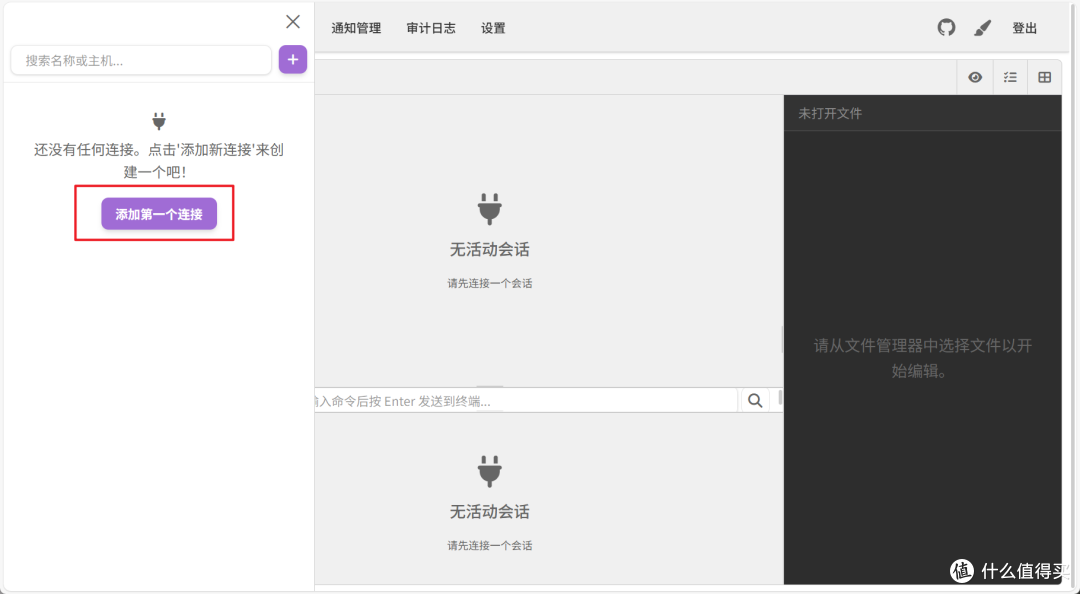Screen dimensions: 1080x594
Task: Open the GitHub repository icon
Action: [x=946, y=28]
